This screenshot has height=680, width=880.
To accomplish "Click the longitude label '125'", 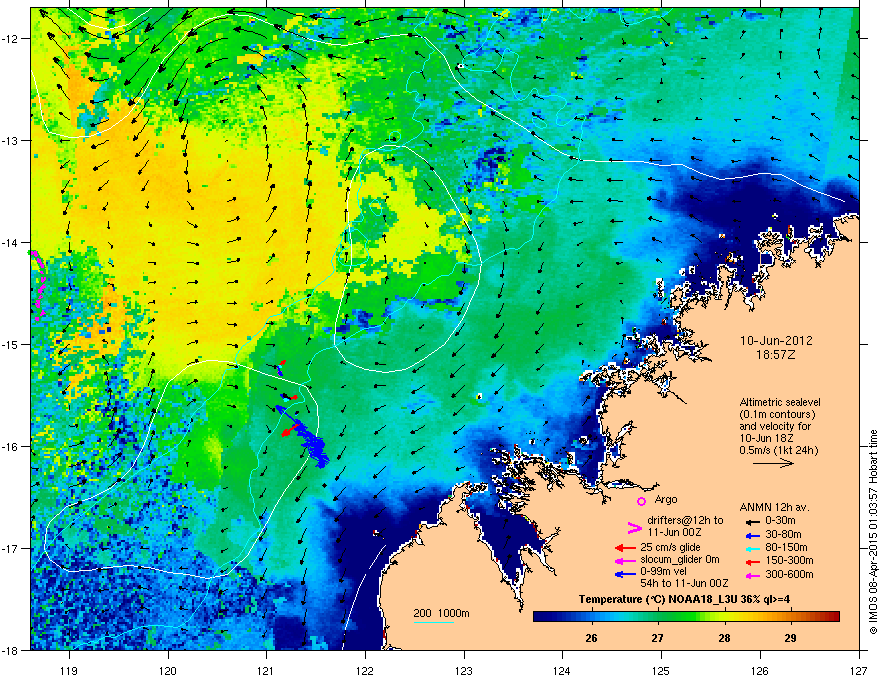I will click(662, 670).
